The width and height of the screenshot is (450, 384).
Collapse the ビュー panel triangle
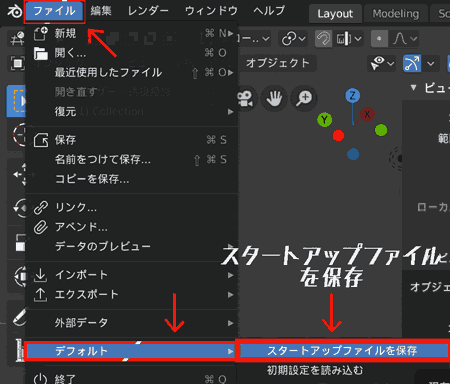click(413, 88)
